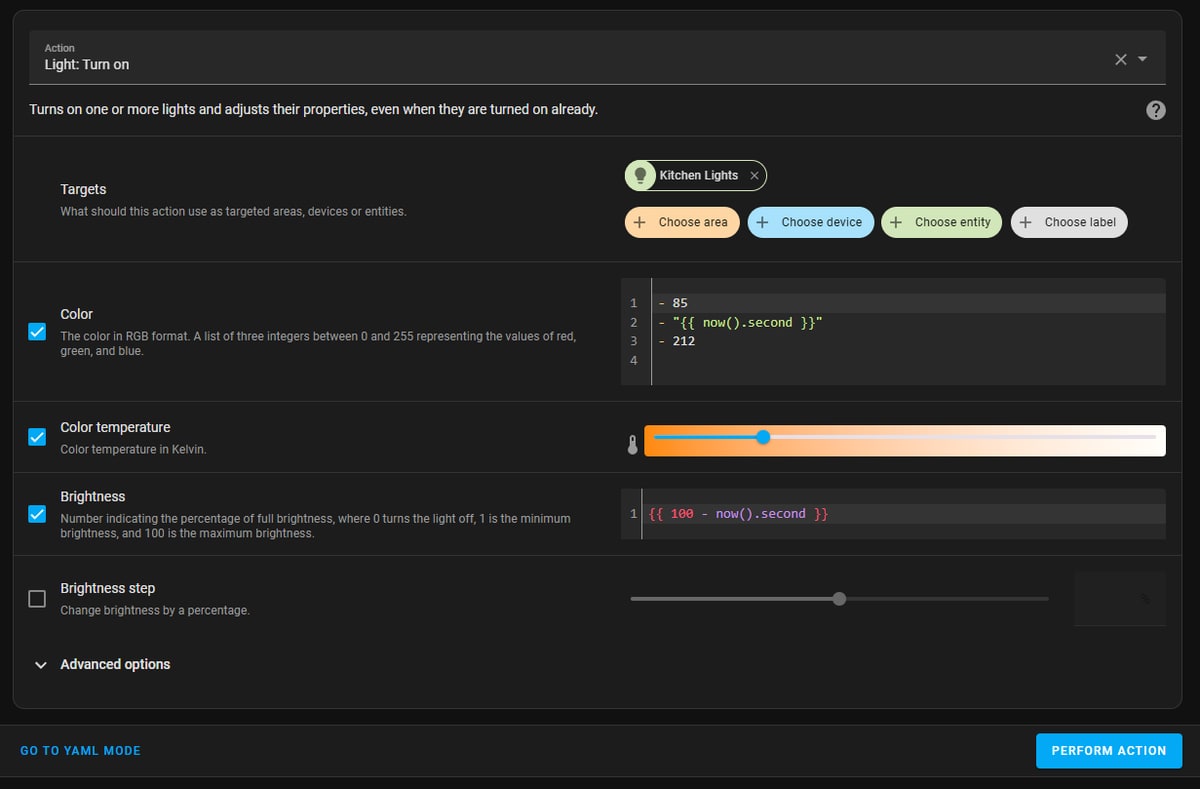Uncheck the Brightness checkbox
The width and height of the screenshot is (1200, 789).
(37, 514)
